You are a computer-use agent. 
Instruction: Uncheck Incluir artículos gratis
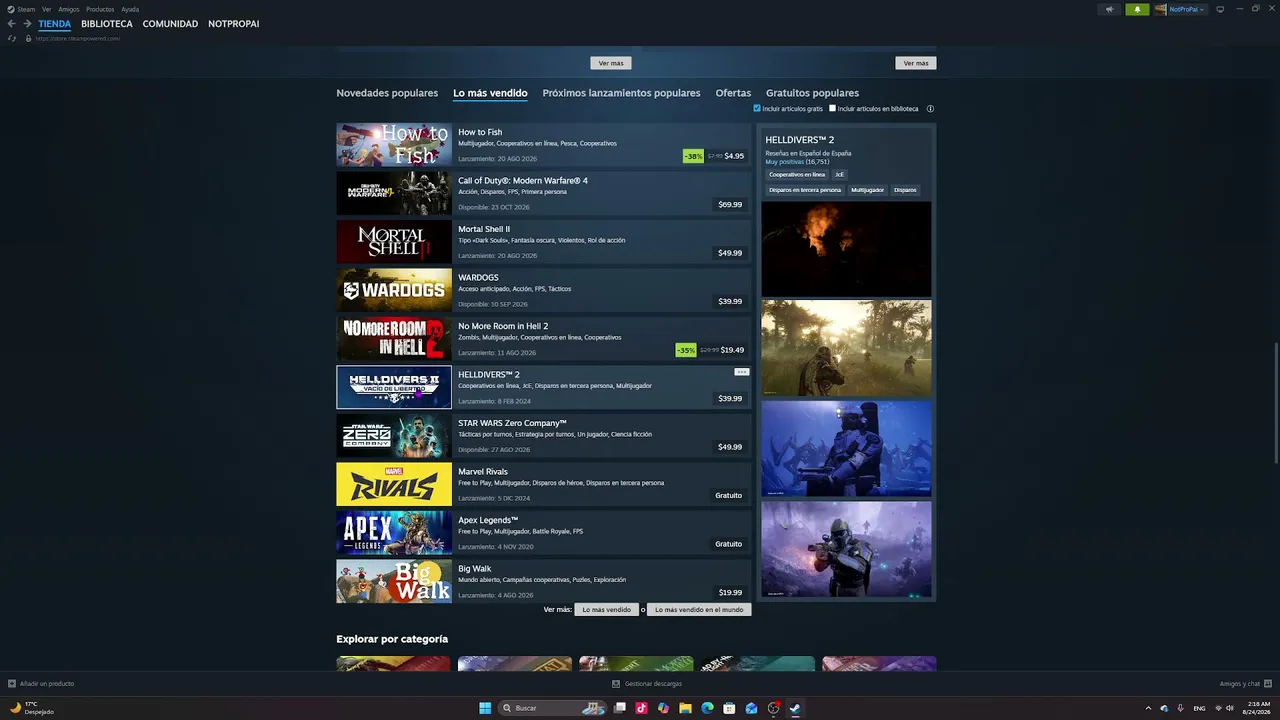(757, 108)
